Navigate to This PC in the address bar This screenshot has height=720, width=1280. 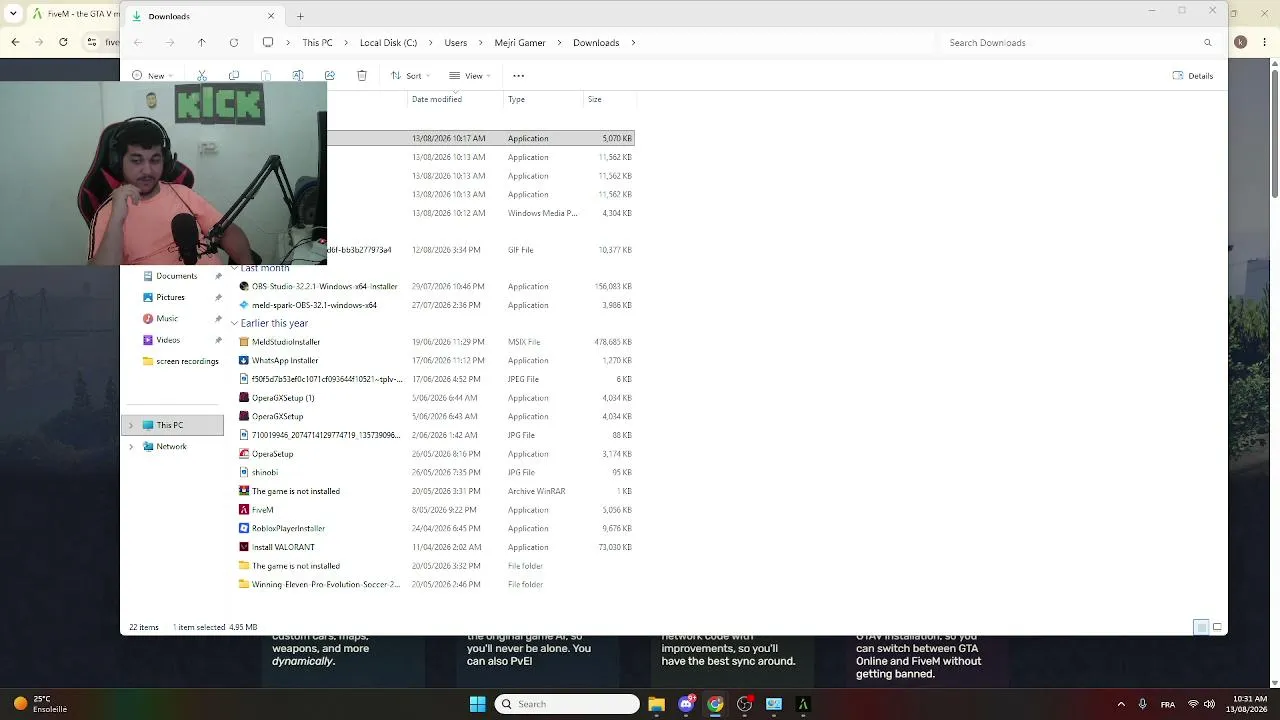tap(318, 43)
